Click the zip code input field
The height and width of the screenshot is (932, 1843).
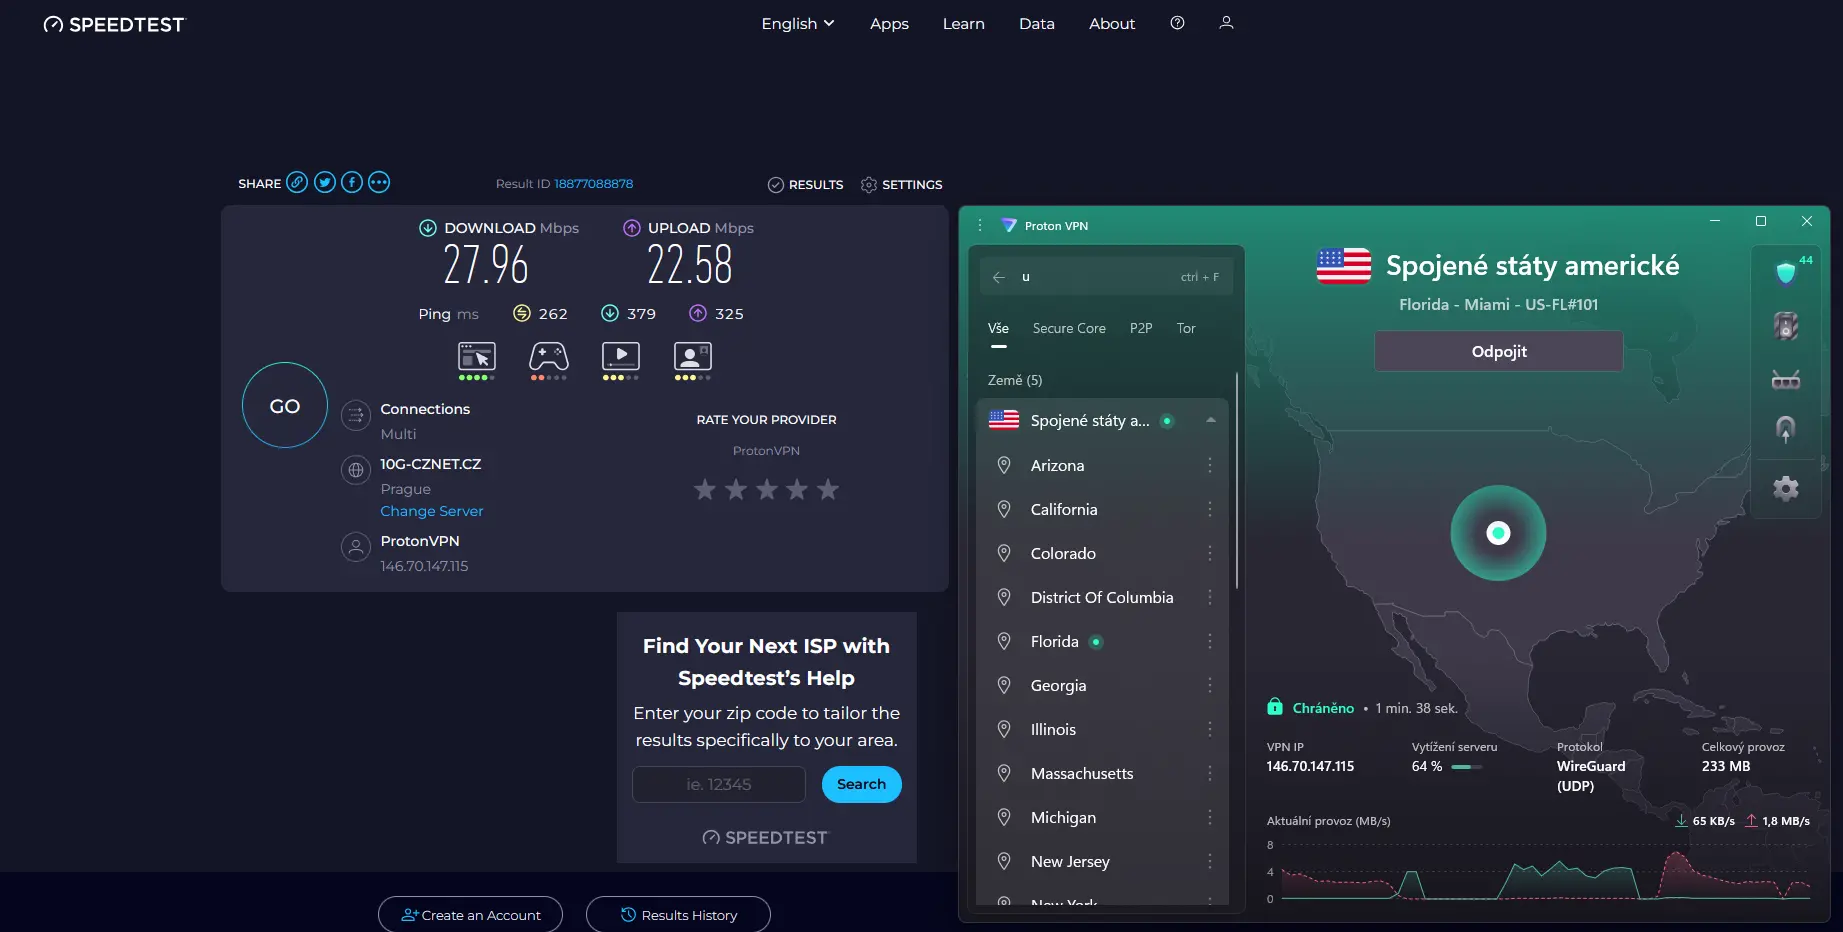(x=718, y=784)
